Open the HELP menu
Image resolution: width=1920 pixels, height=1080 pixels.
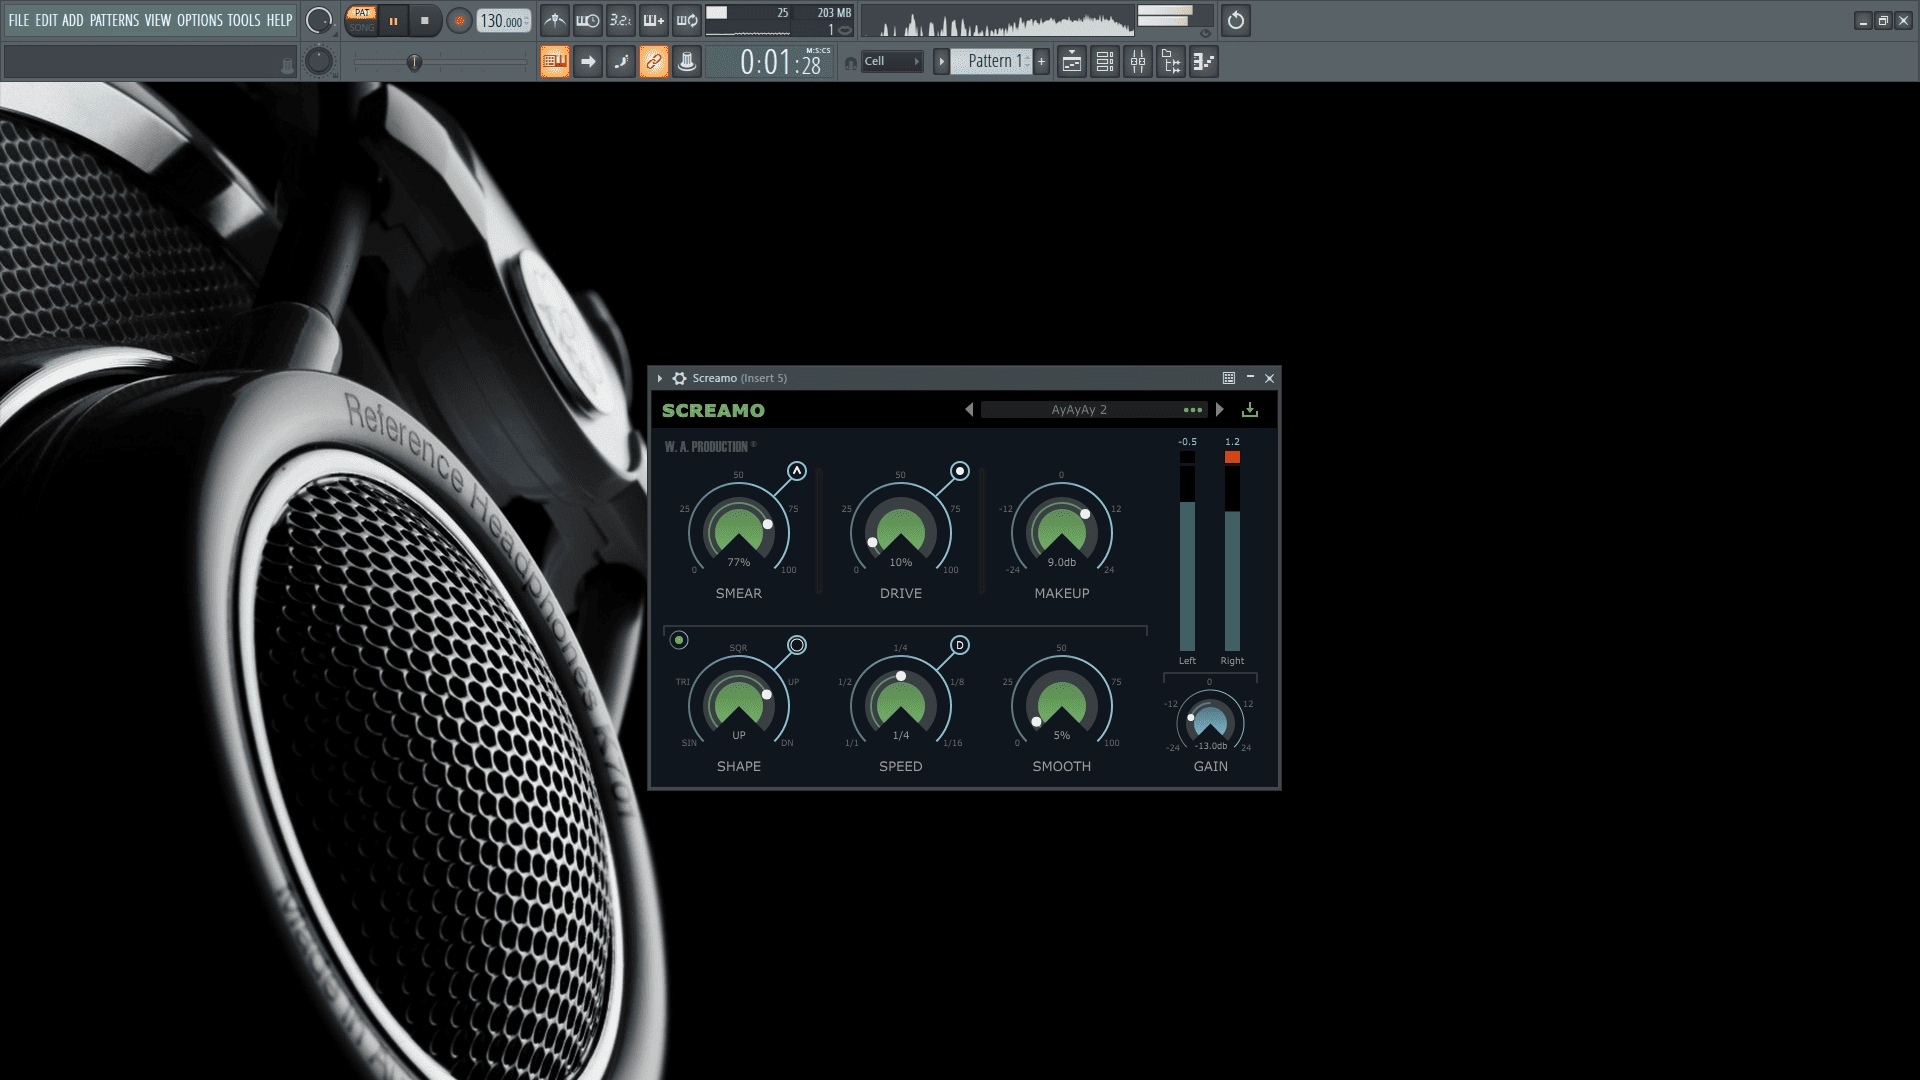coord(279,20)
